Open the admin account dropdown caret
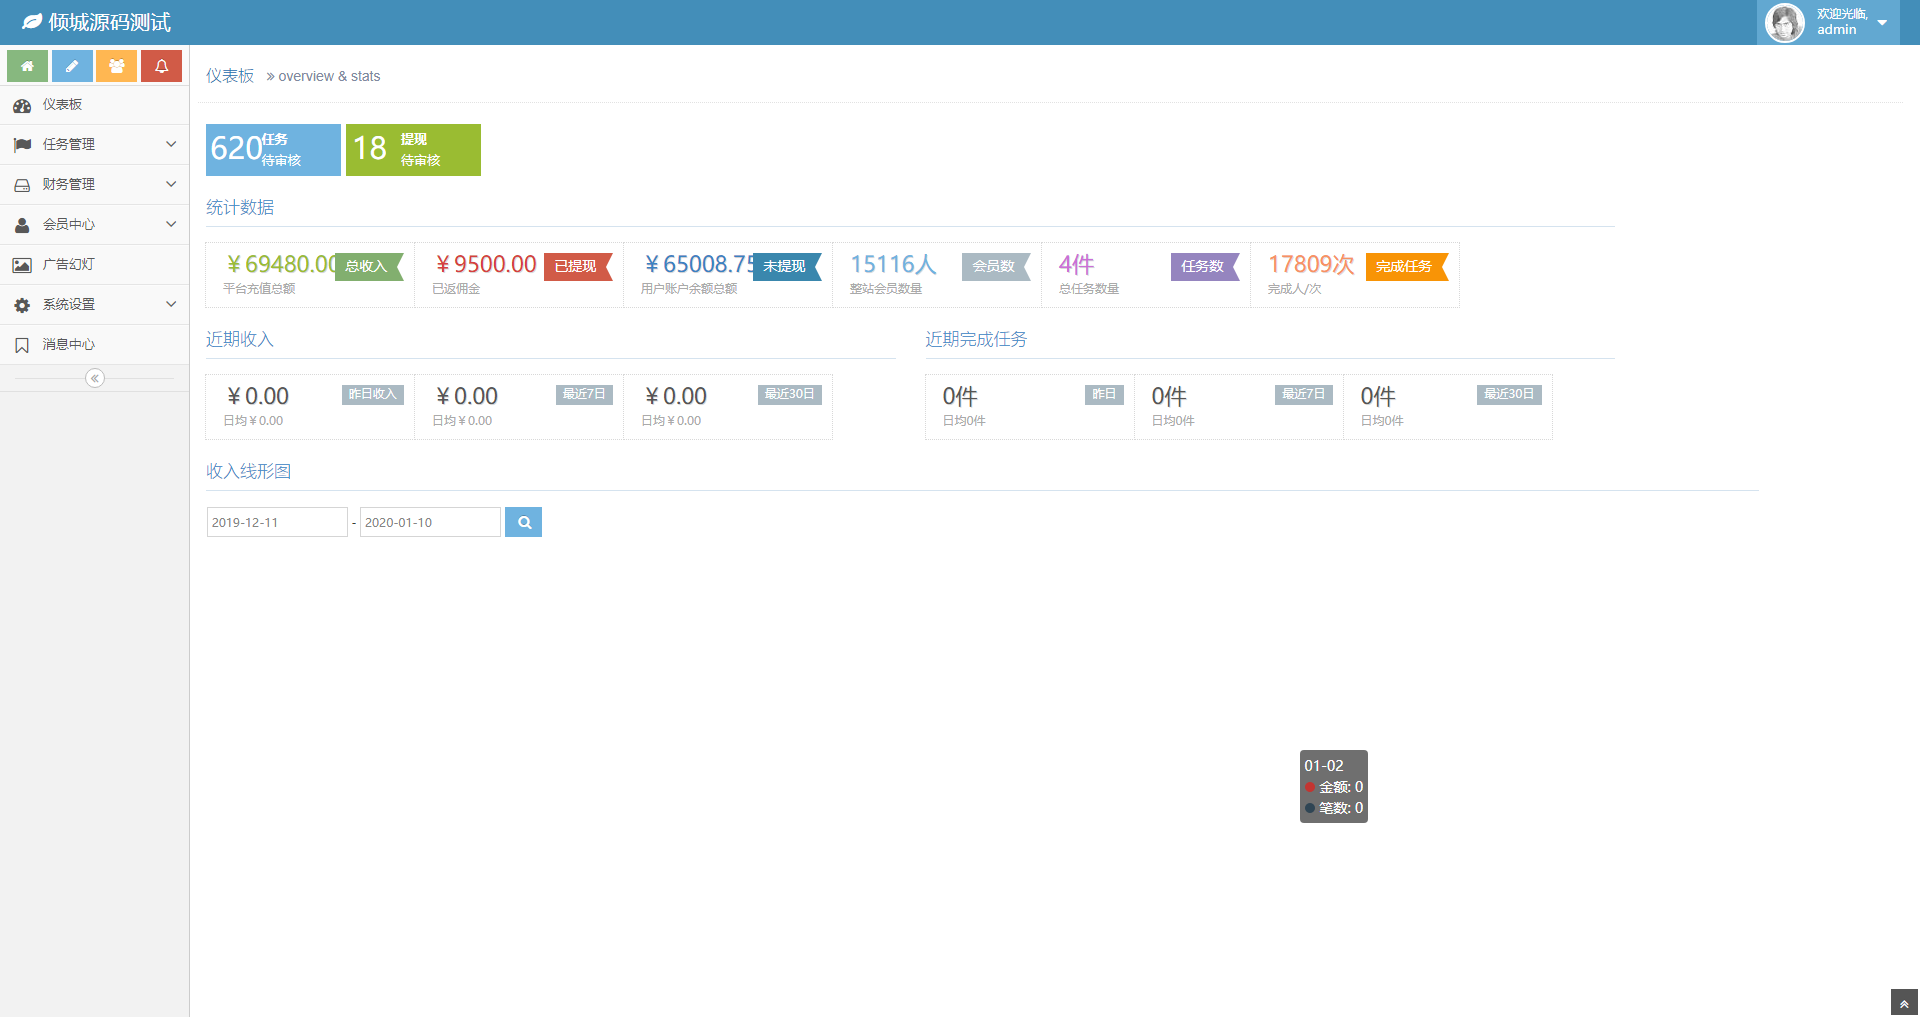This screenshot has width=1920, height=1017. tap(1882, 23)
